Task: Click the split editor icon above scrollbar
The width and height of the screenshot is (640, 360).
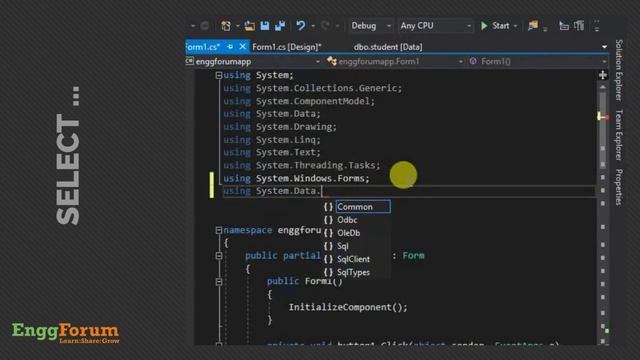Action: coord(602,75)
